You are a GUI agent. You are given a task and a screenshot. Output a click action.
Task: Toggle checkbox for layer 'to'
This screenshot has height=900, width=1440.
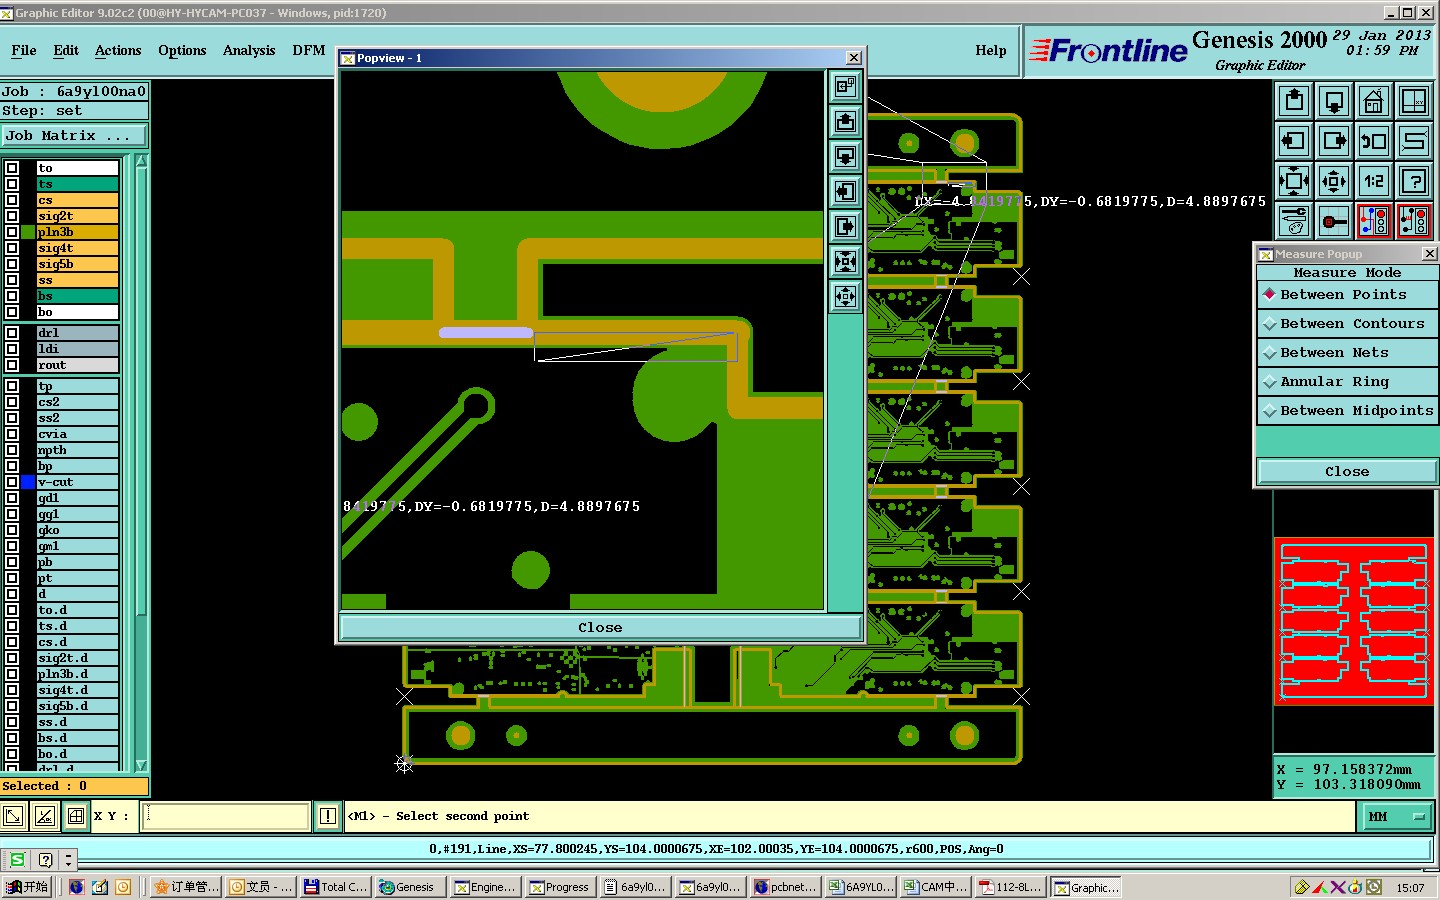12,168
